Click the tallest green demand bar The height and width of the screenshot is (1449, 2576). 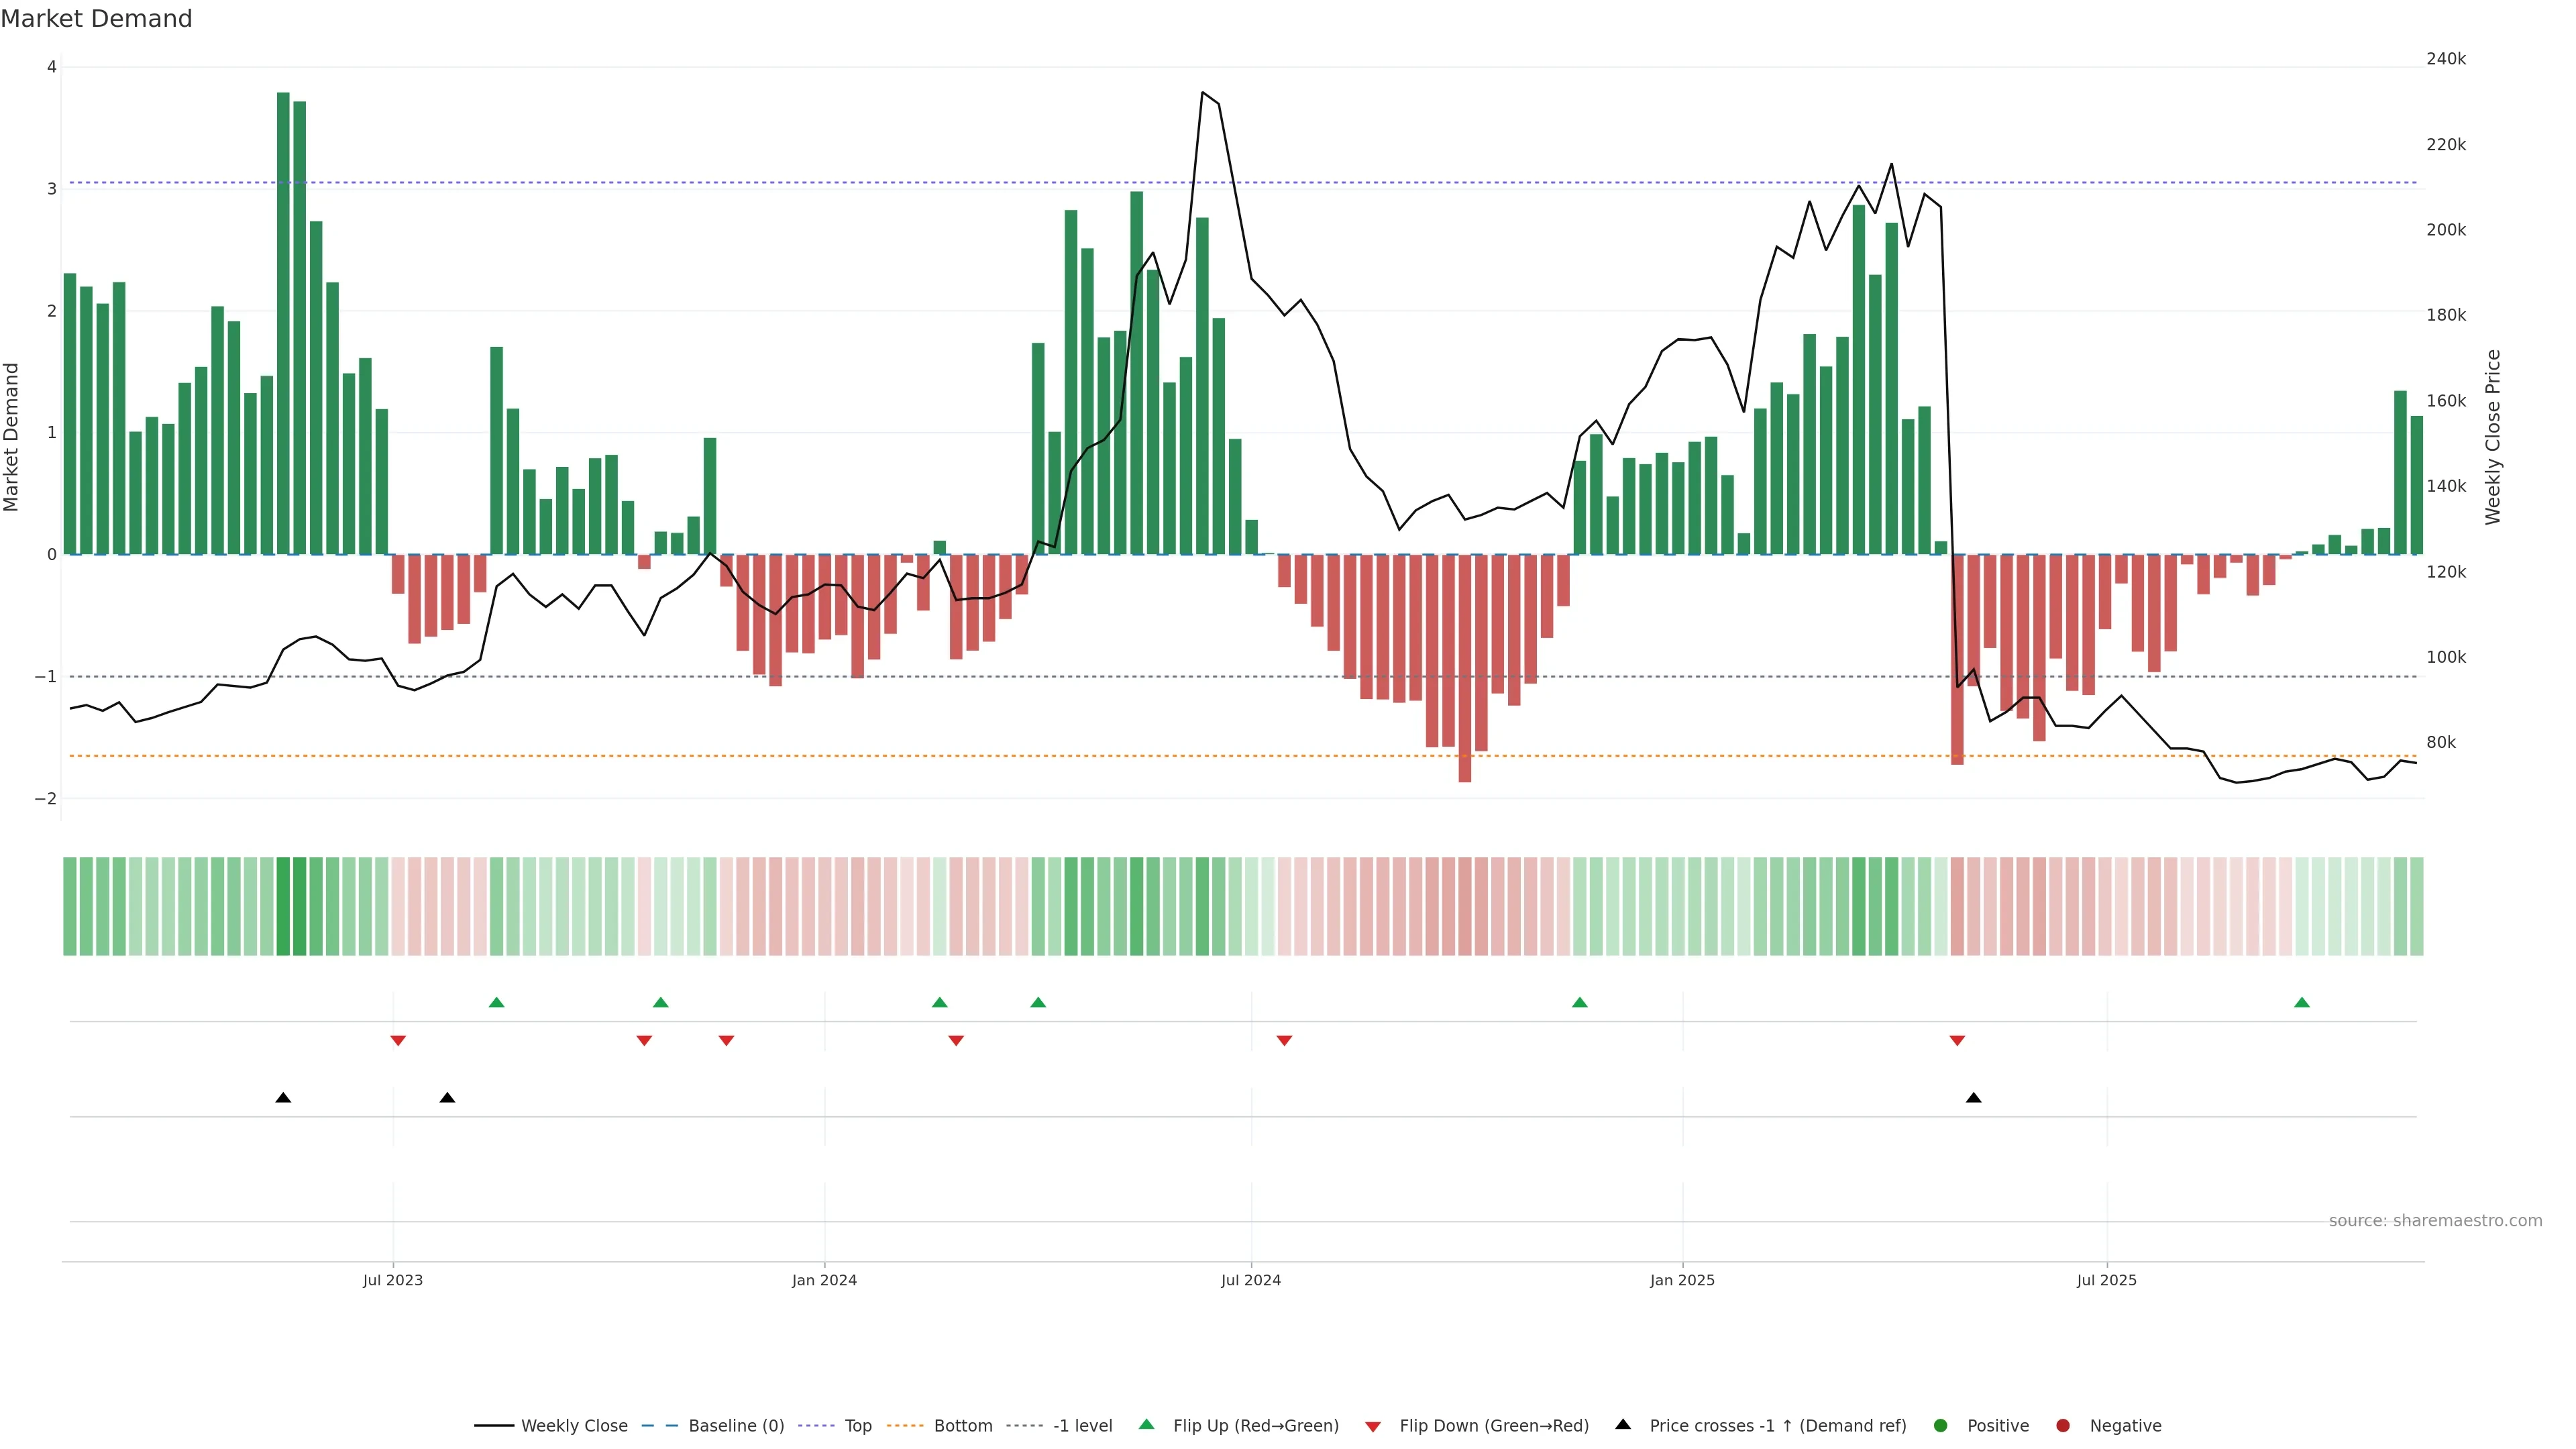click(283, 320)
